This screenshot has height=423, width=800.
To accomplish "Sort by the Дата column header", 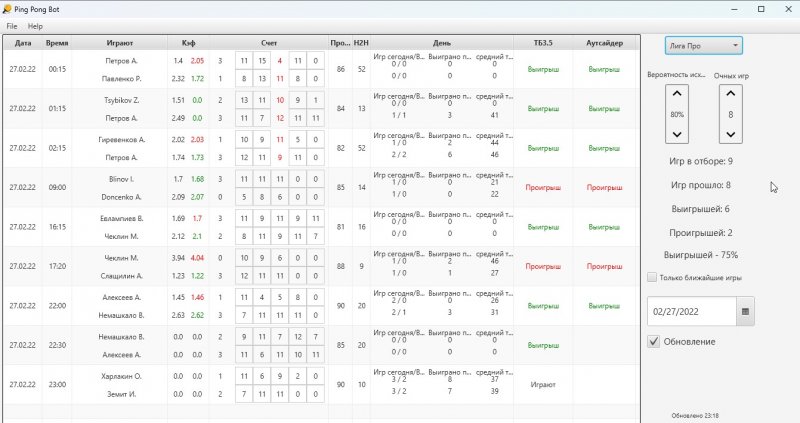I will [x=23, y=43].
